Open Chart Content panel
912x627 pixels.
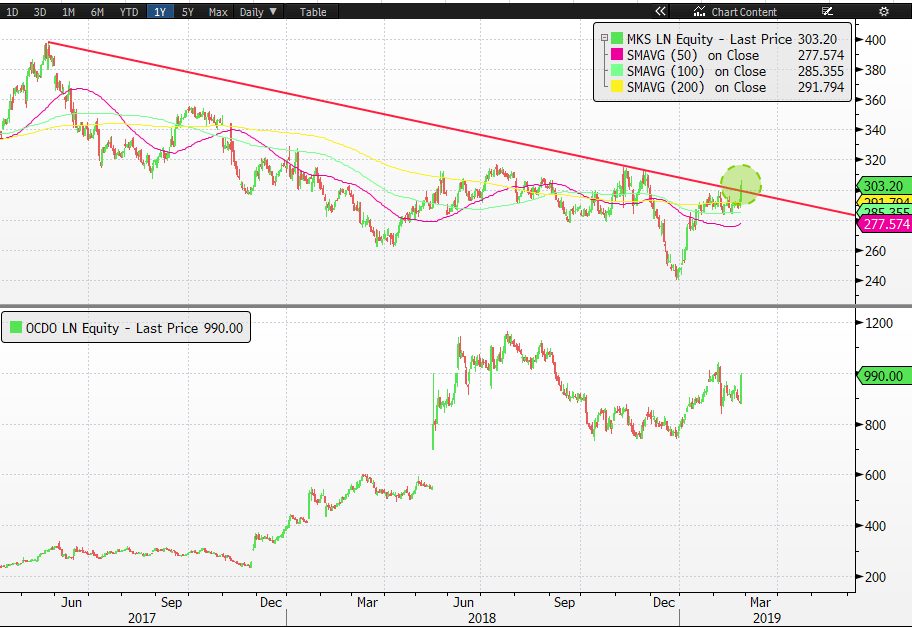pyautogui.click(x=743, y=12)
